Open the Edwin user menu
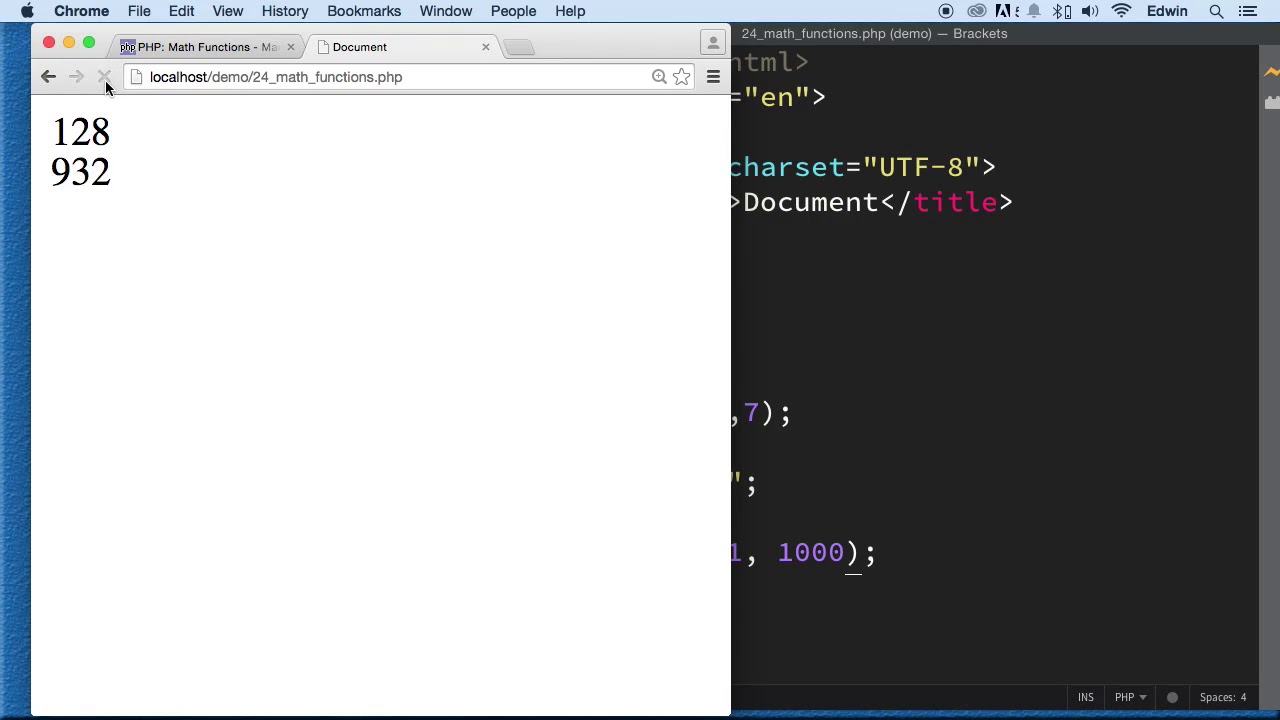The width and height of the screenshot is (1280, 720). click(x=1167, y=11)
